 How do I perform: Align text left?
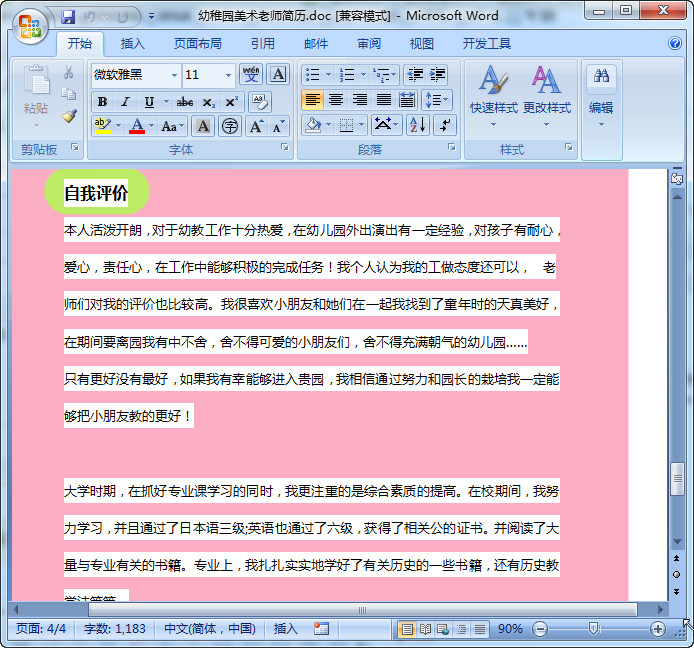click(x=312, y=100)
